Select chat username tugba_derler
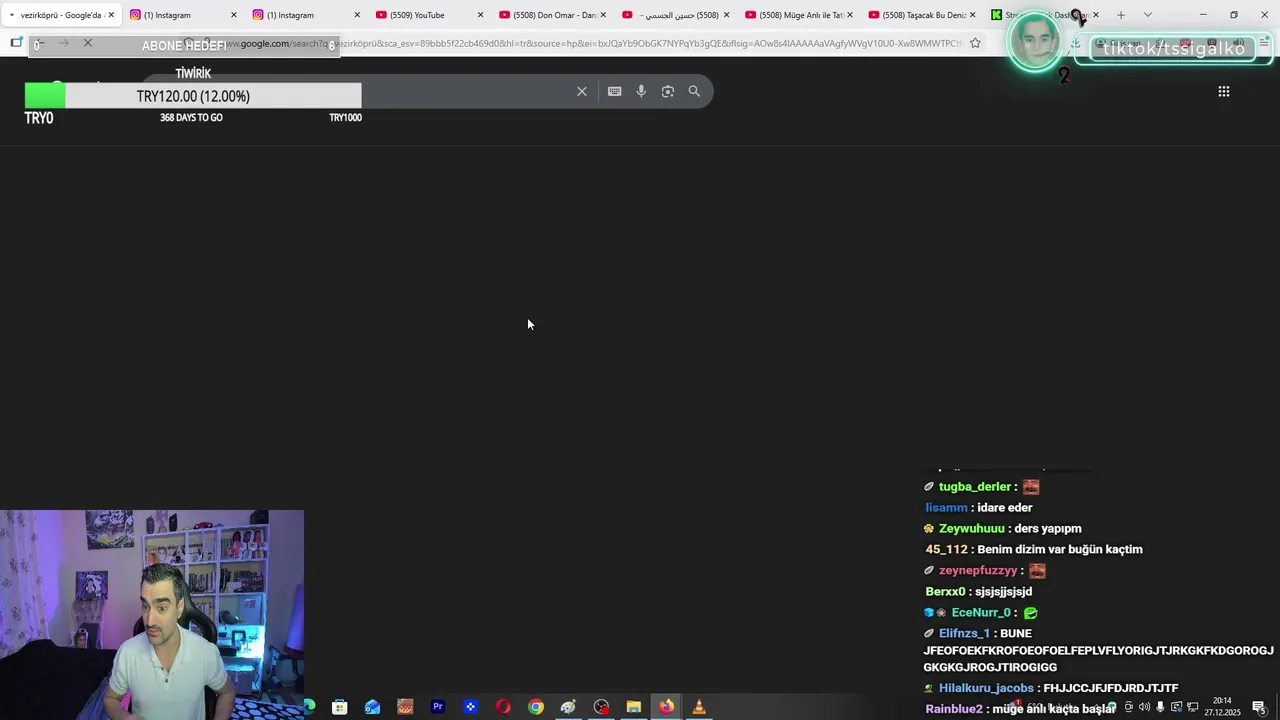 click(975, 487)
